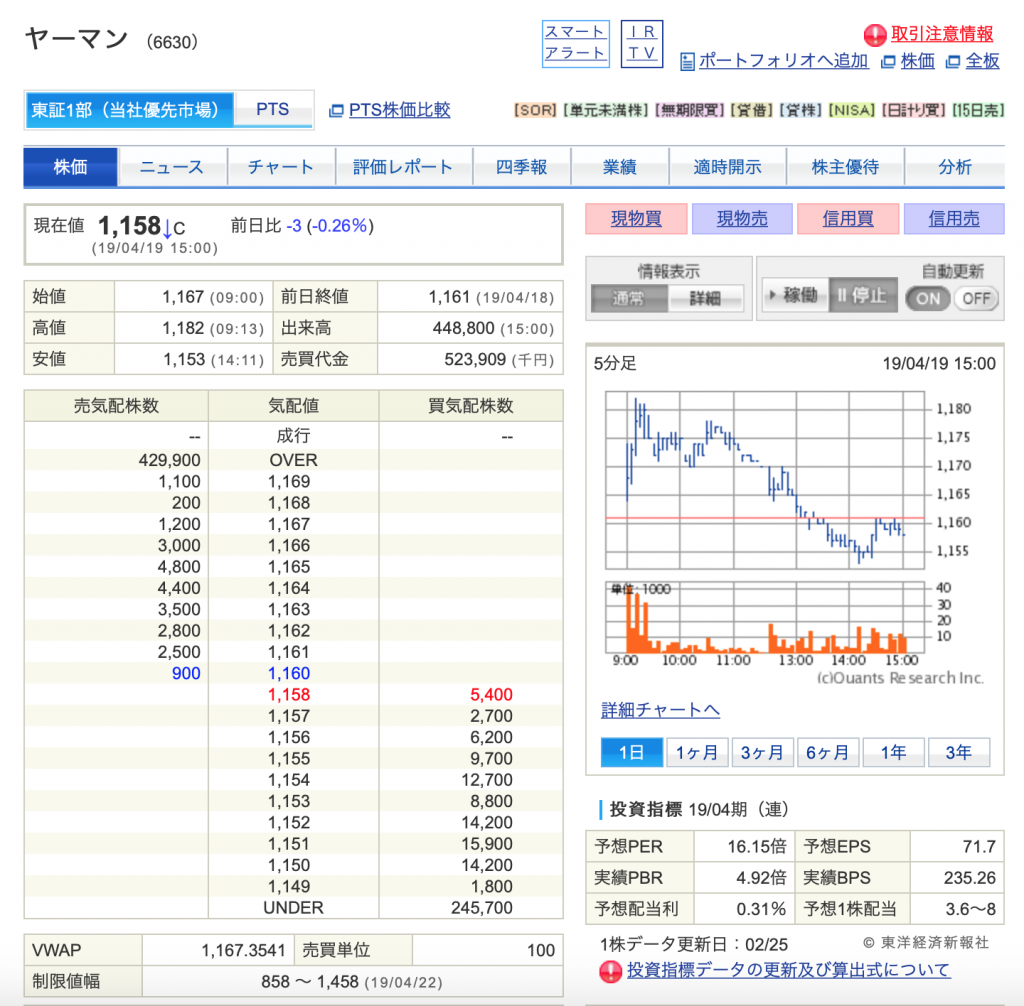Click the 現物買 button

[x=636, y=219]
